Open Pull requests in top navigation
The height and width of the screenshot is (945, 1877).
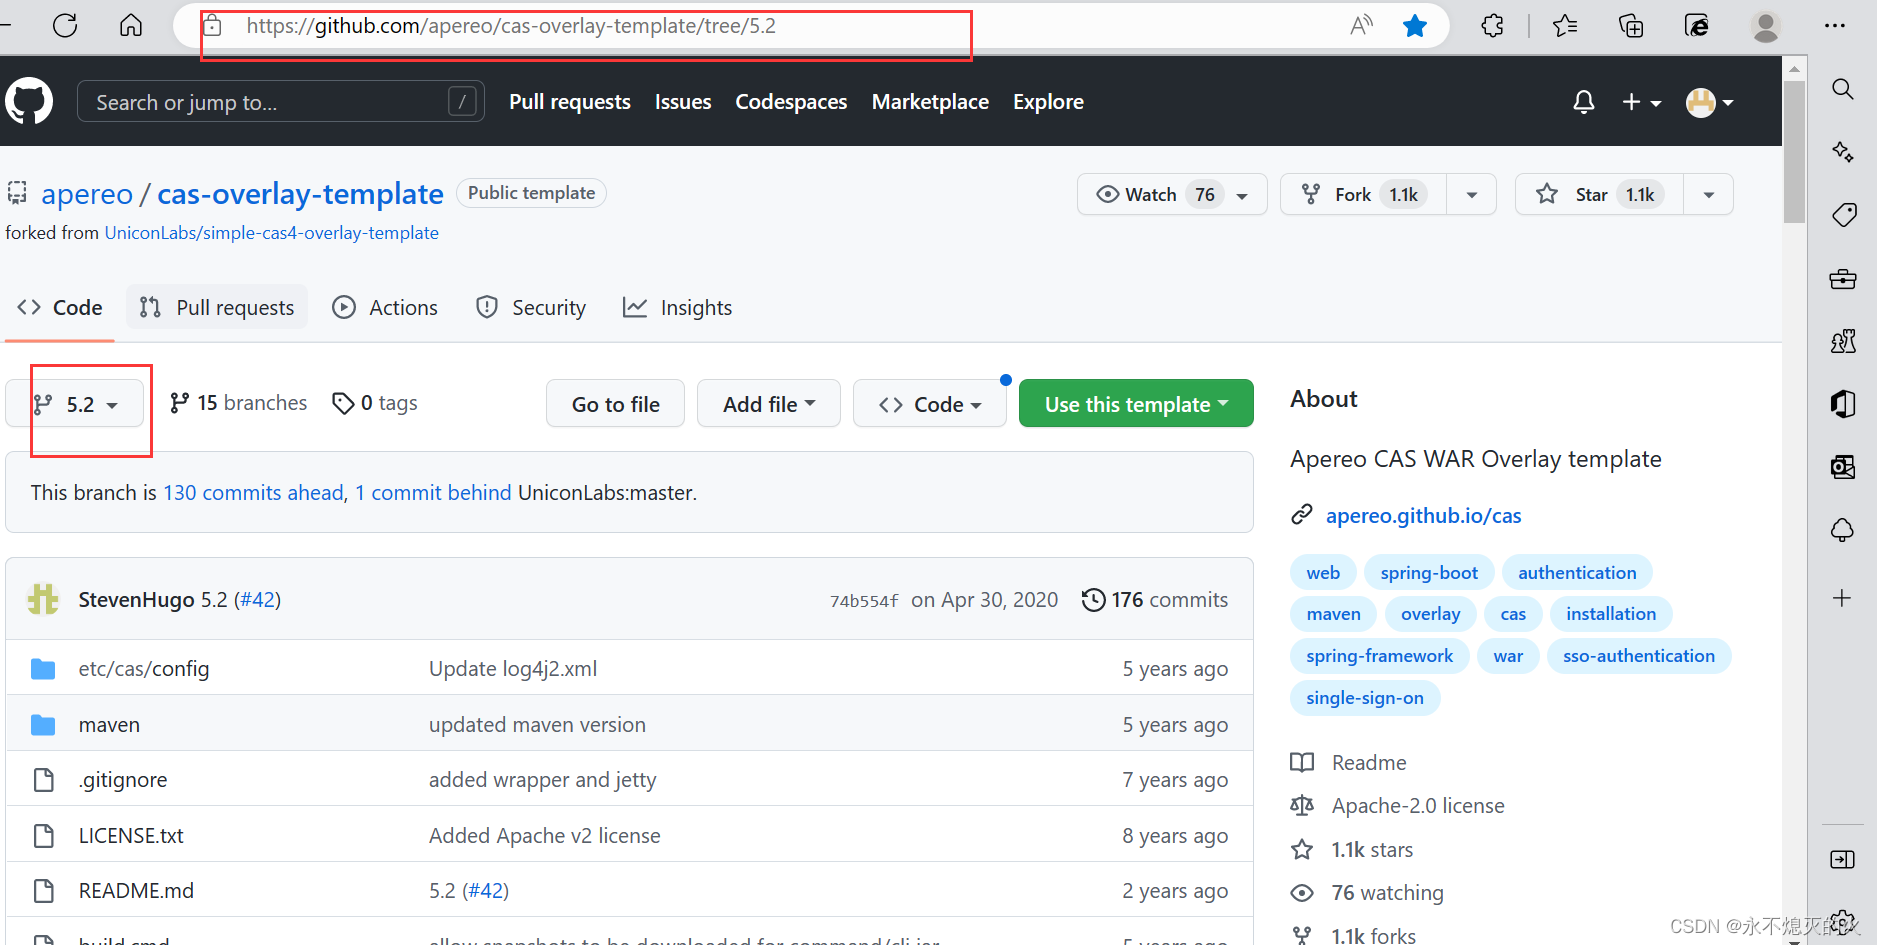[570, 101]
